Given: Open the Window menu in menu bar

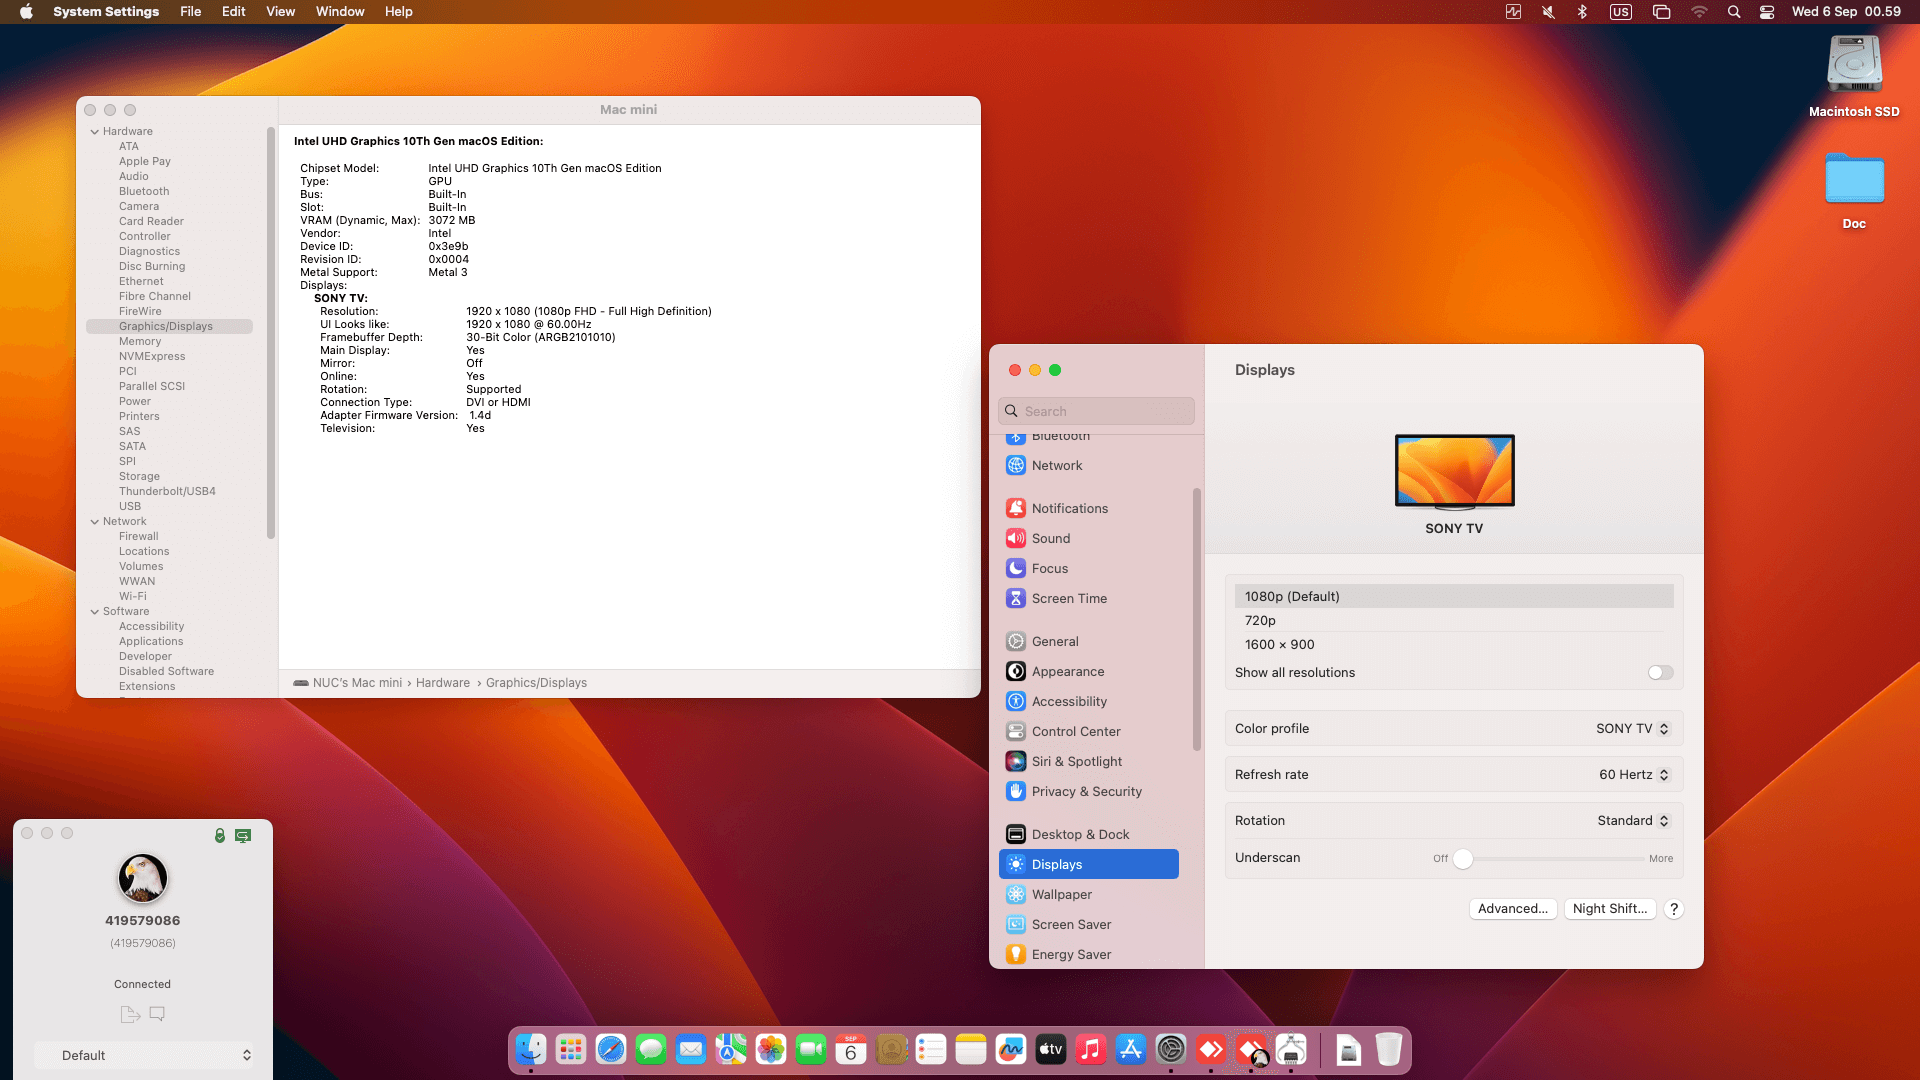Looking at the screenshot, I should coord(340,12).
